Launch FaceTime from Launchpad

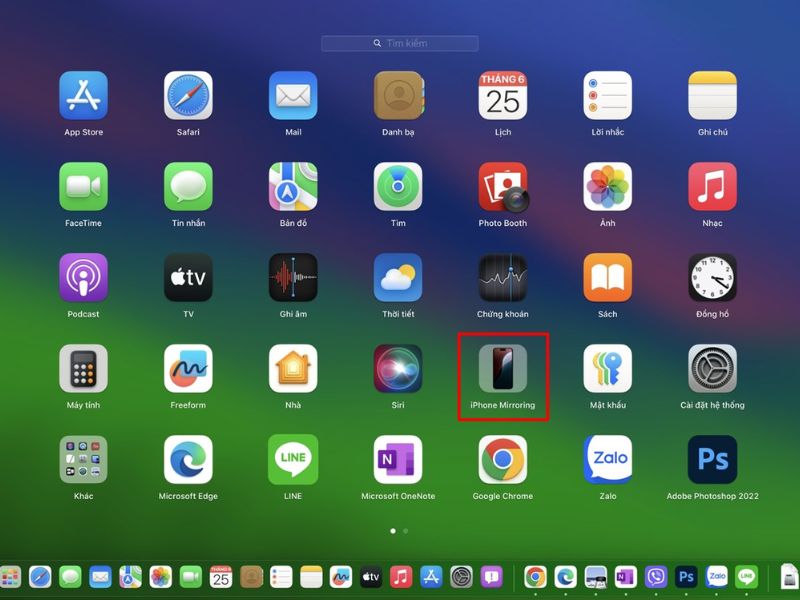tap(83, 186)
